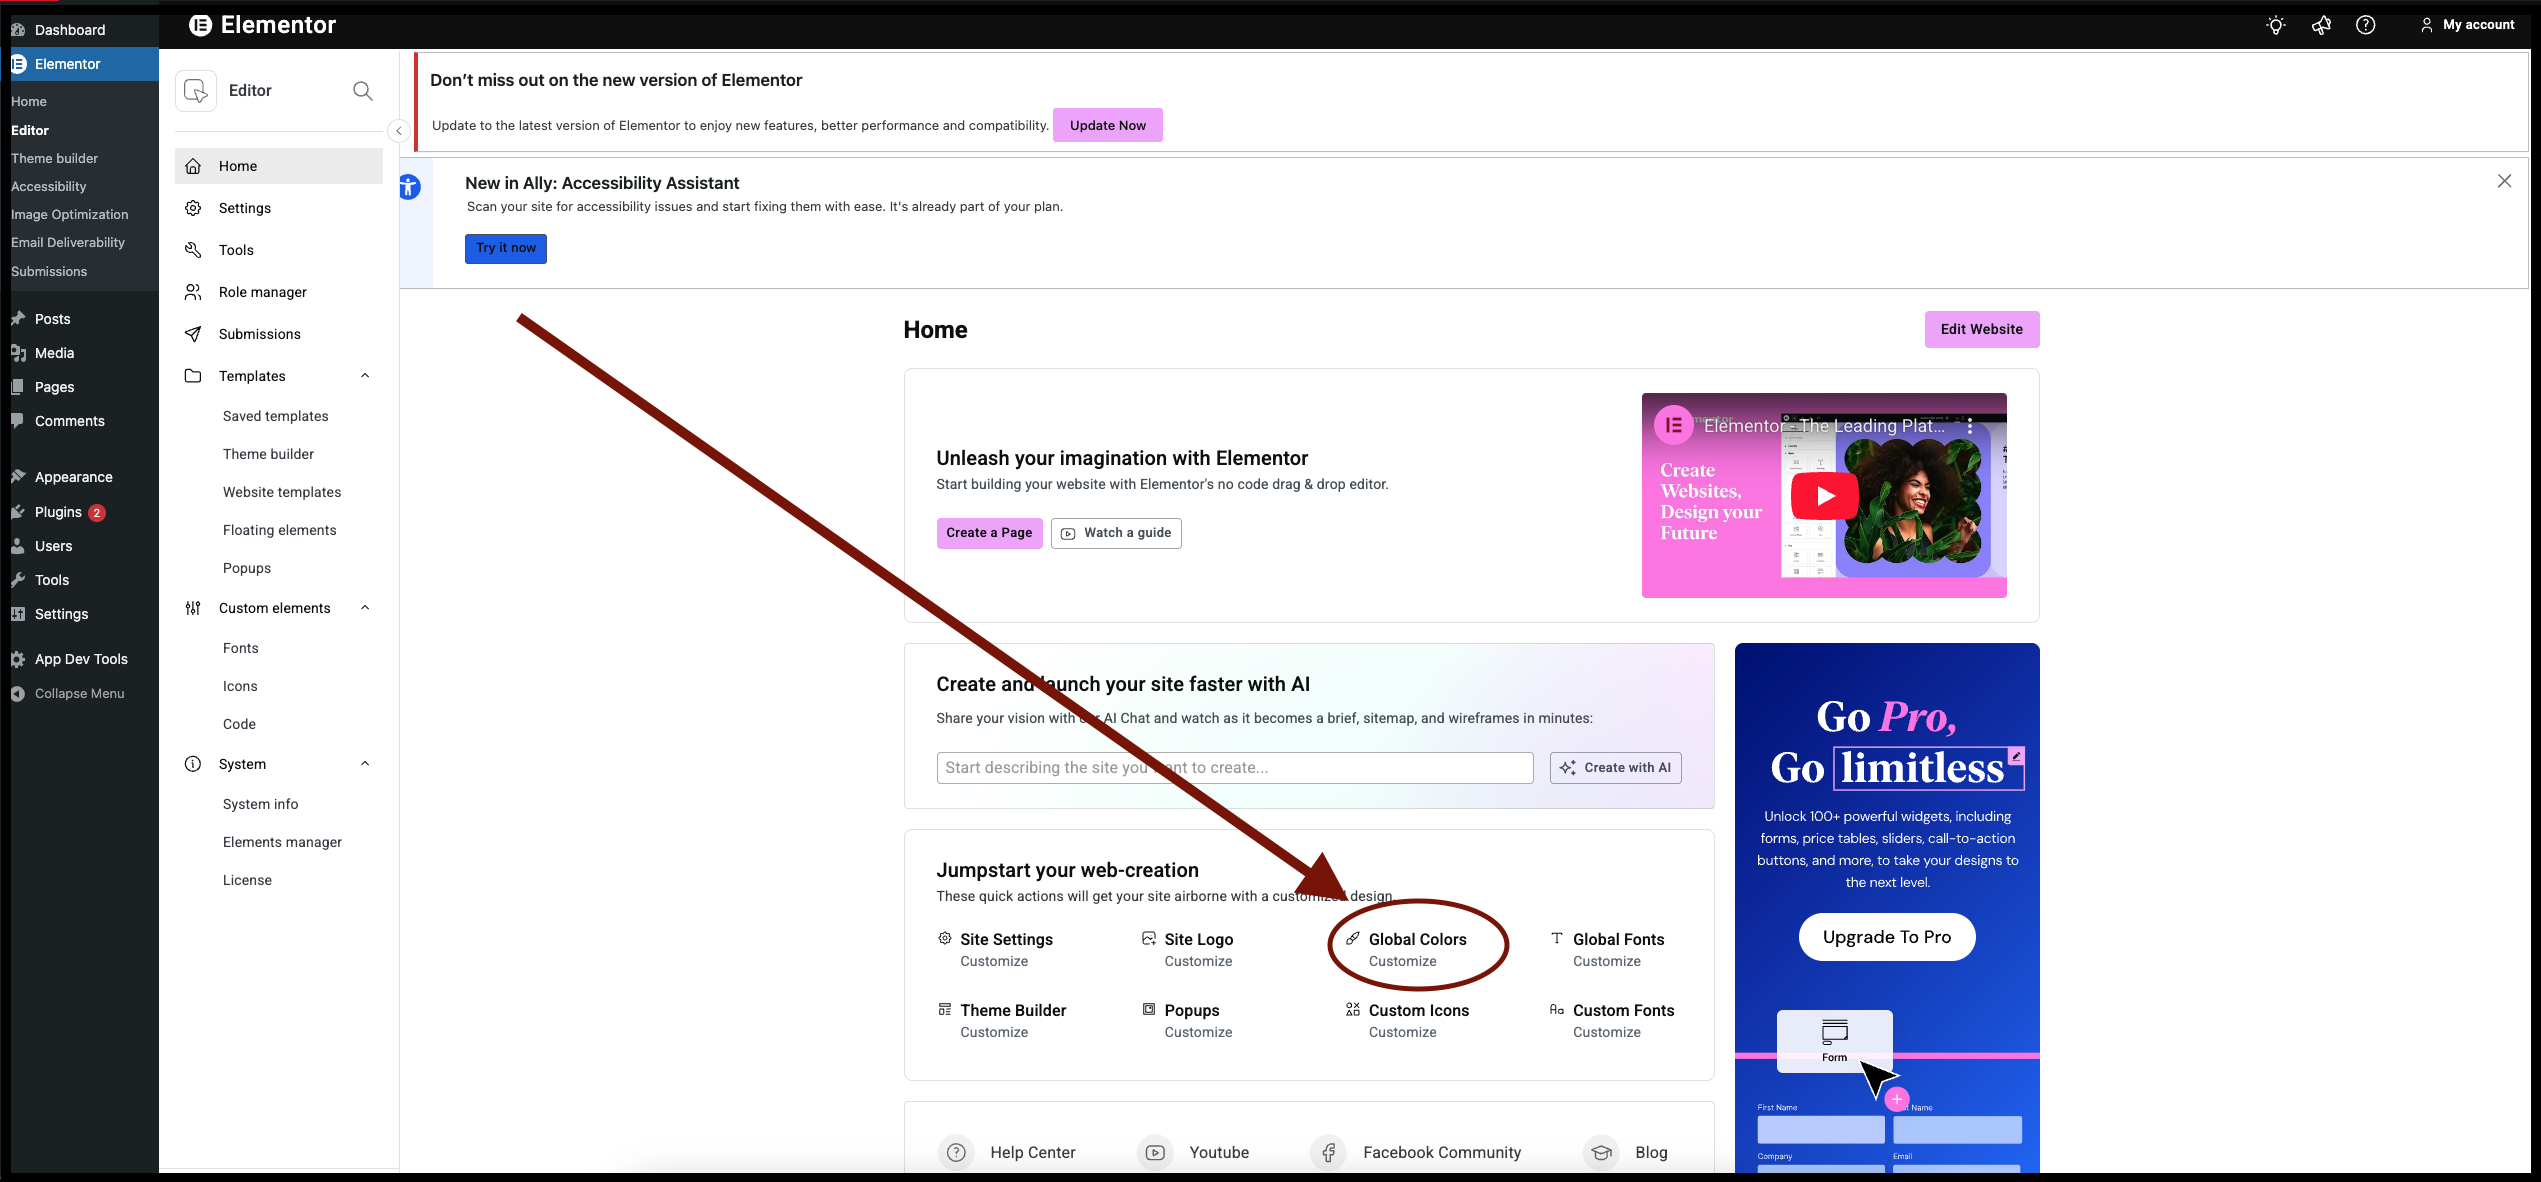Collapse the Templates section chevron
The width and height of the screenshot is (2541, 1182).
point(365,376)
